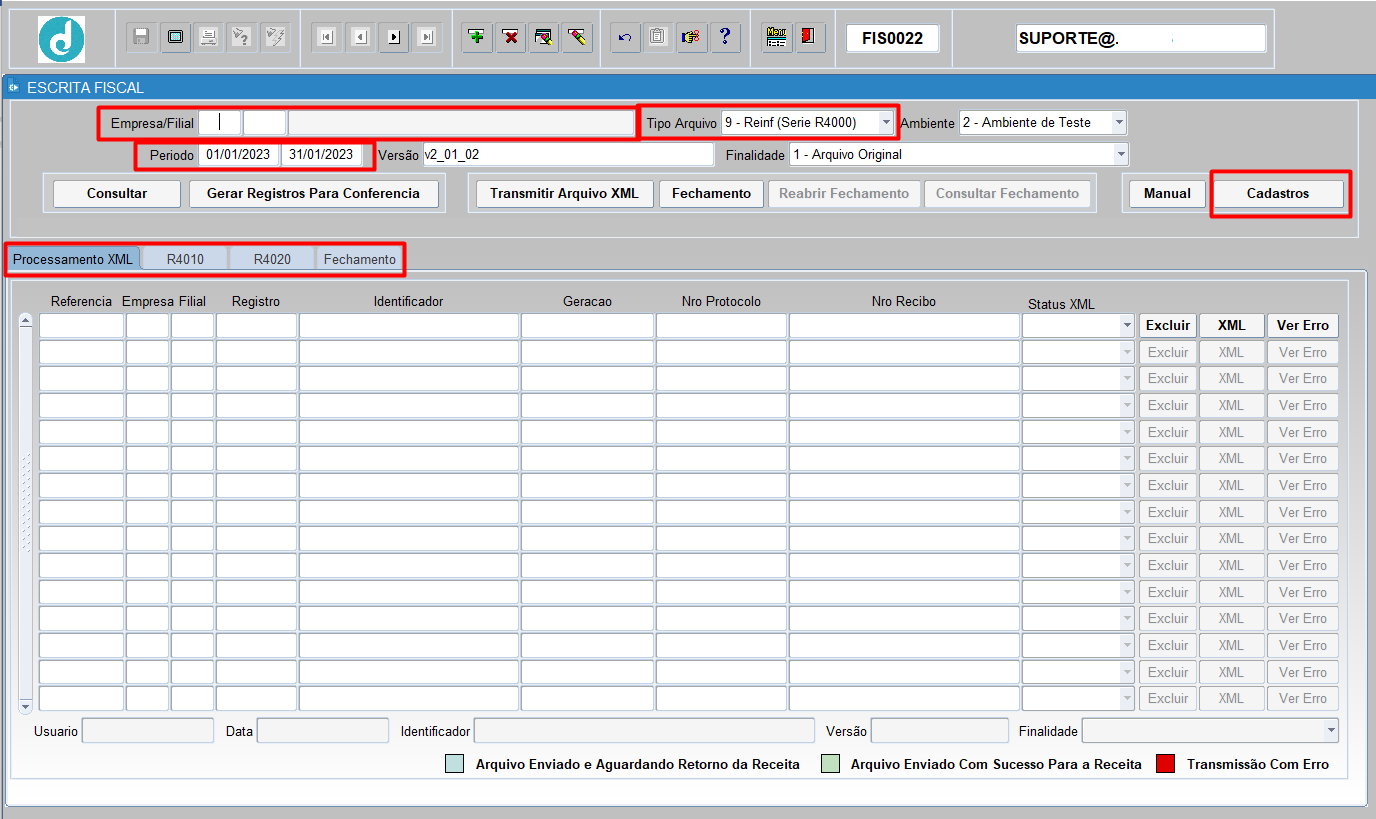The image size is (1376, 819).
Task: Click the Usuario field at bottom
Action: click(x=148, y=731)
